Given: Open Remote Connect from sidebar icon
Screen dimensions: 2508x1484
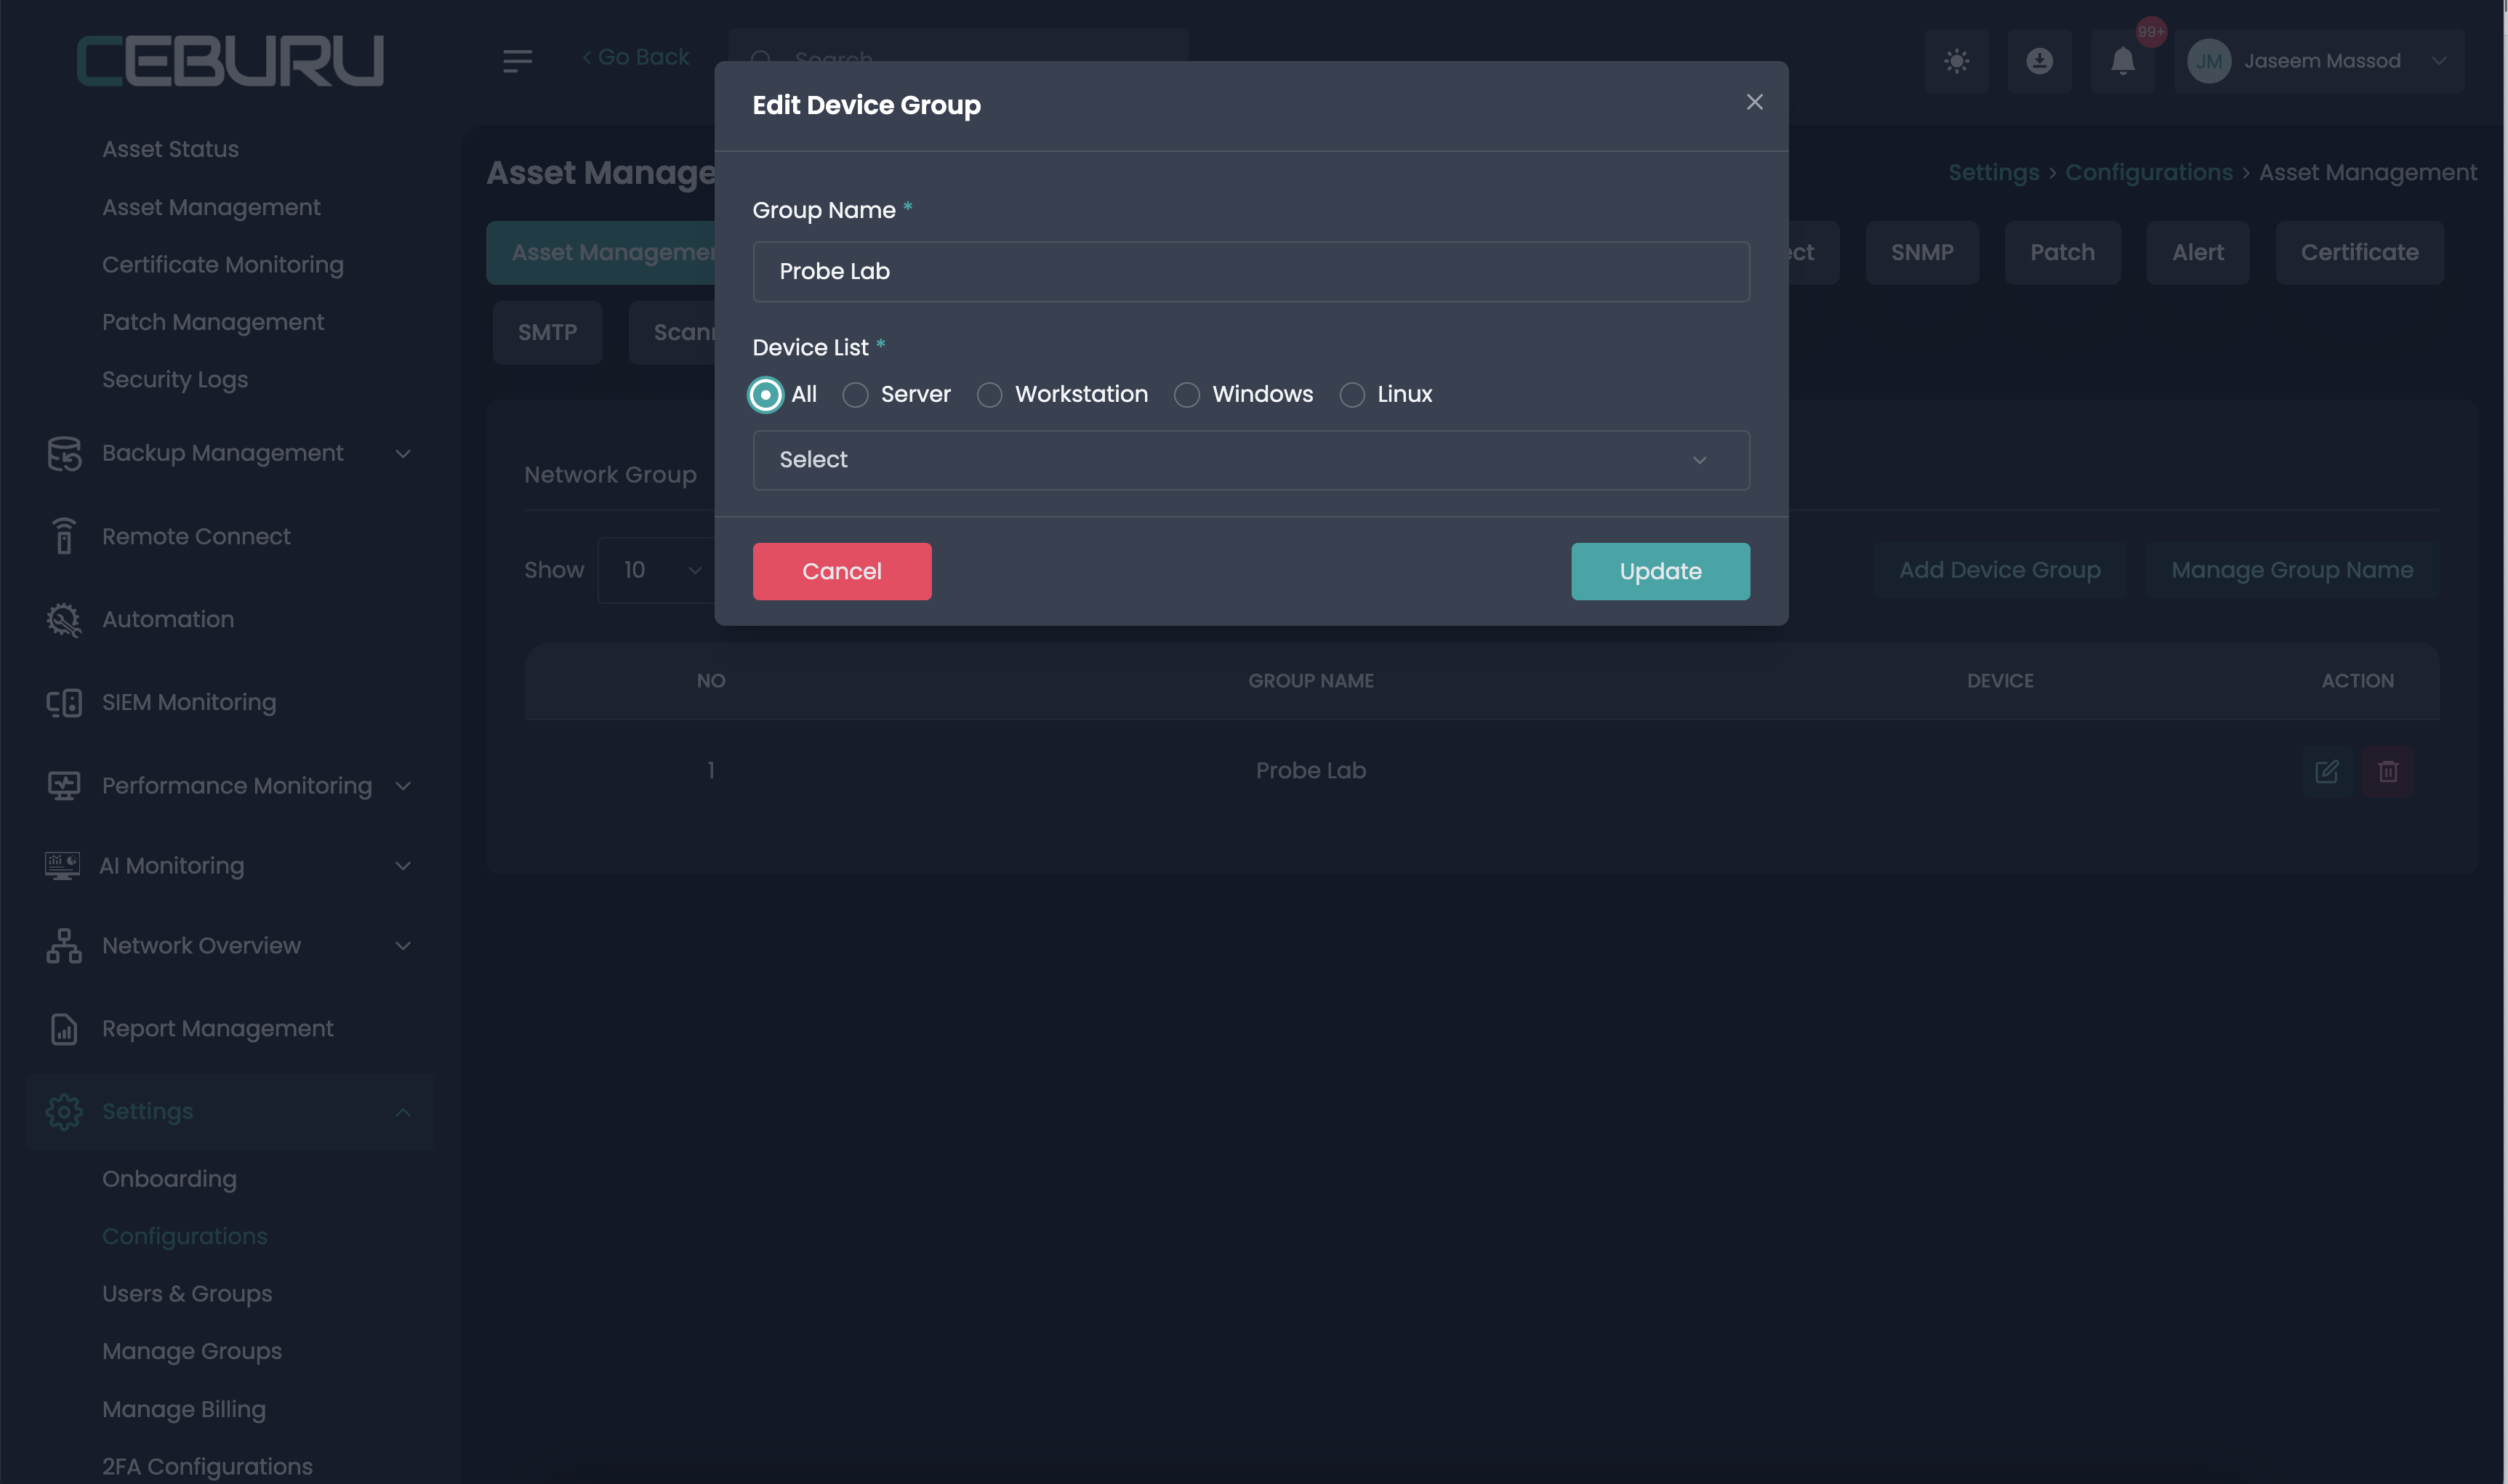Looking at the screenshot, I should pos(64,536).
